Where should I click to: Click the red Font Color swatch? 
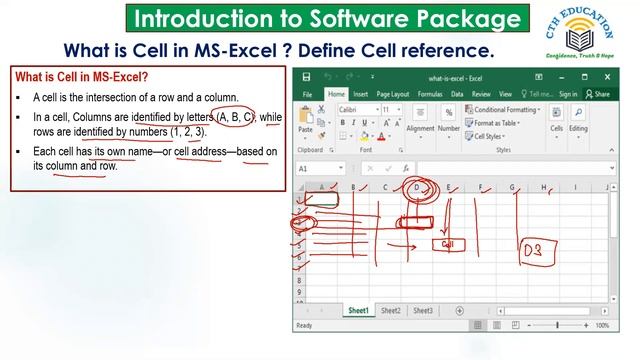tap(382, 136)
